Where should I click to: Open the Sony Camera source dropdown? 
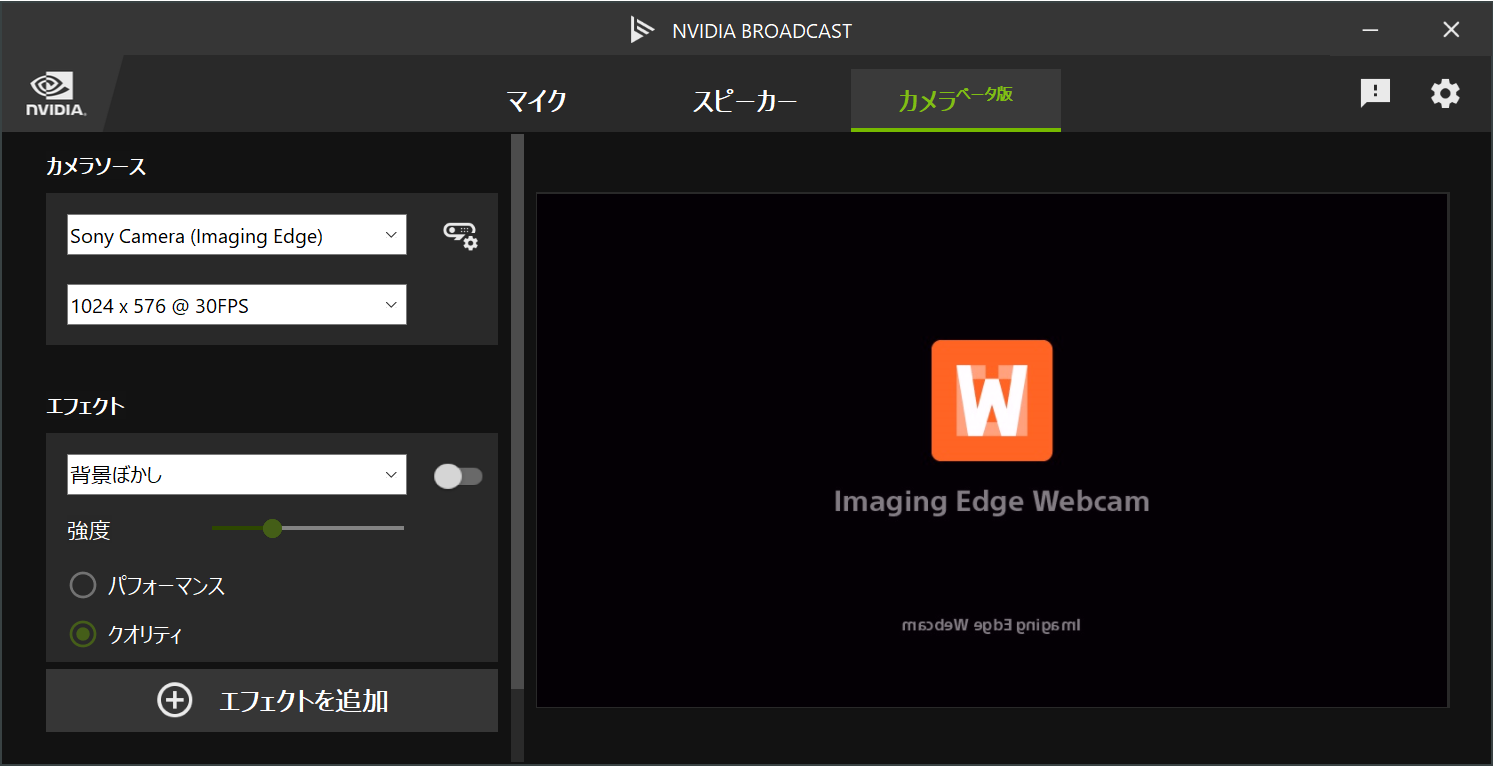click(x=237, y=234)
